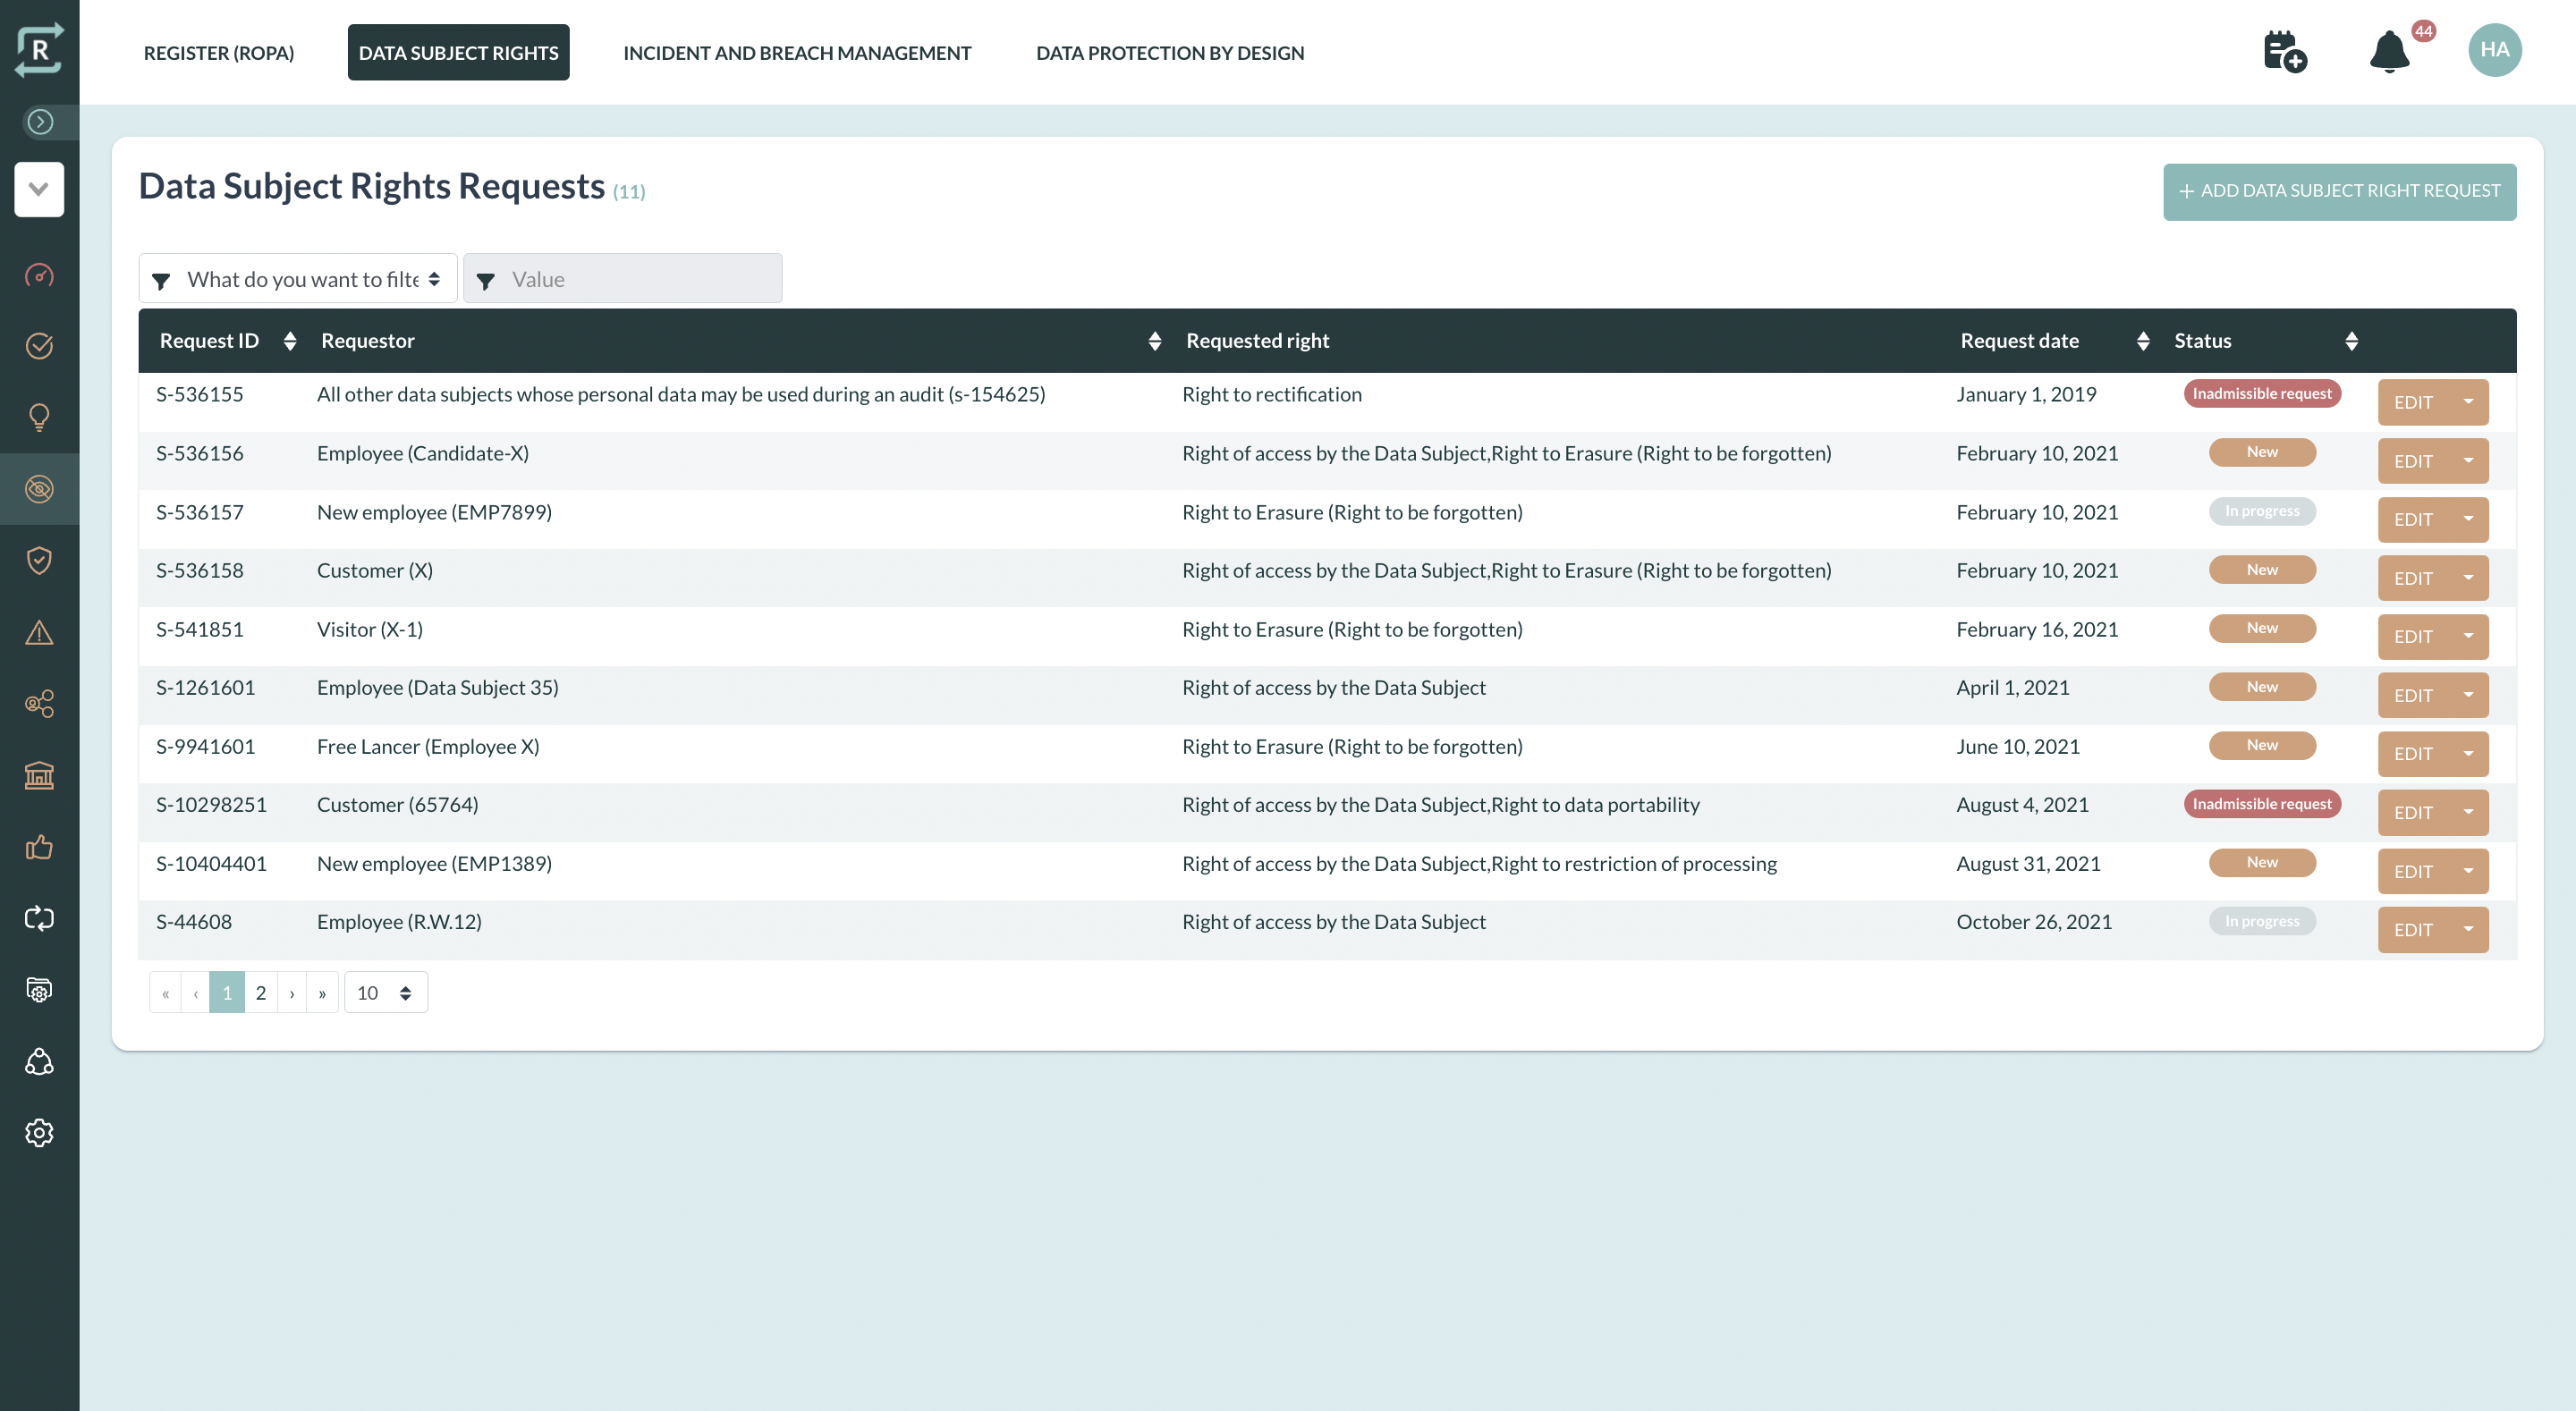Open the calendar-add scheduling icon in top bar
This screenshot has height=1411, width=2576.
[2286, 52]
